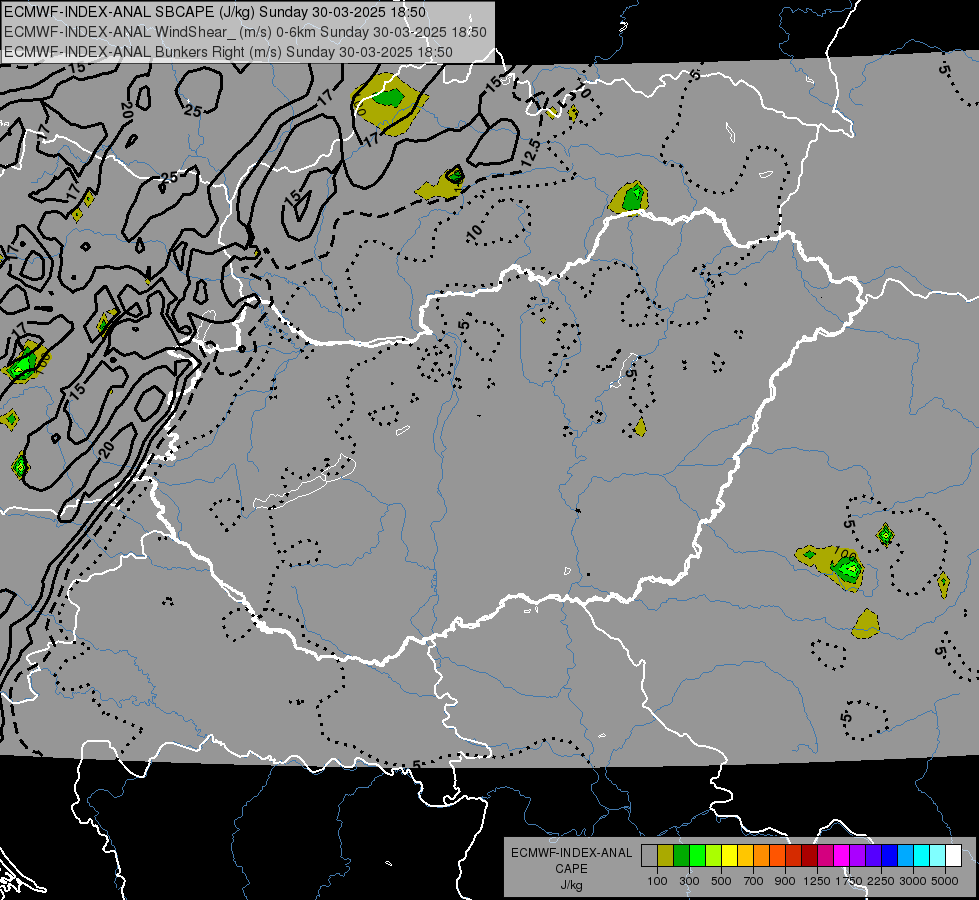Click the "2250" legend value

click(881, 881)
